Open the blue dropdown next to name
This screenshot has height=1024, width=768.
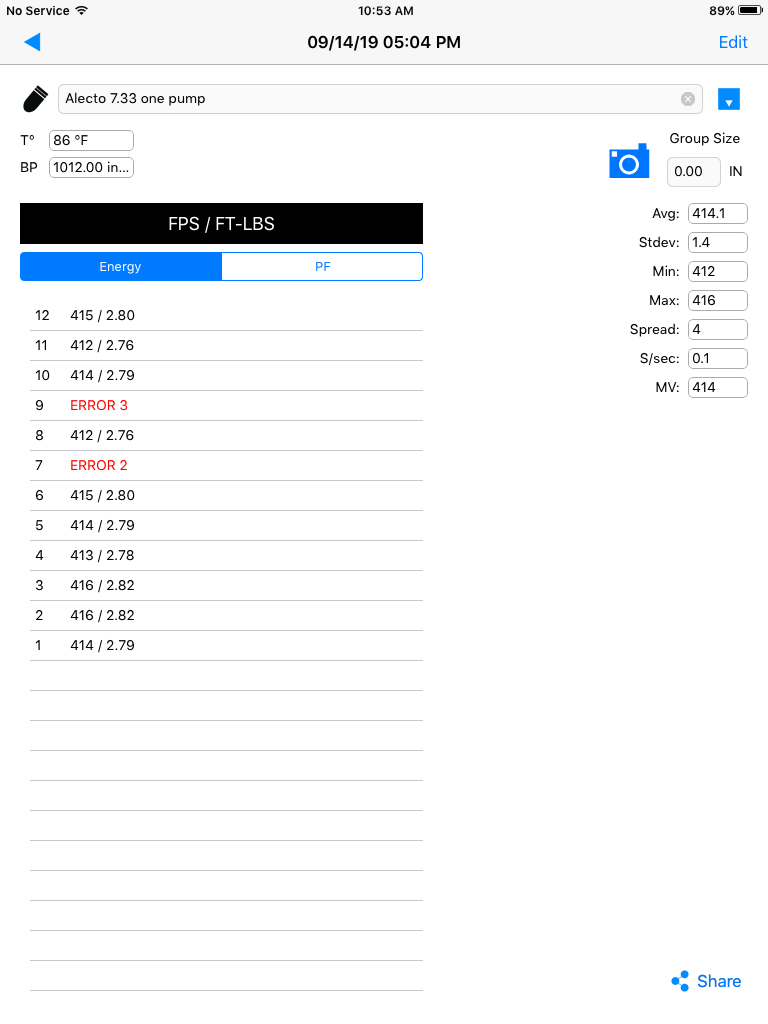coord(728,99)
